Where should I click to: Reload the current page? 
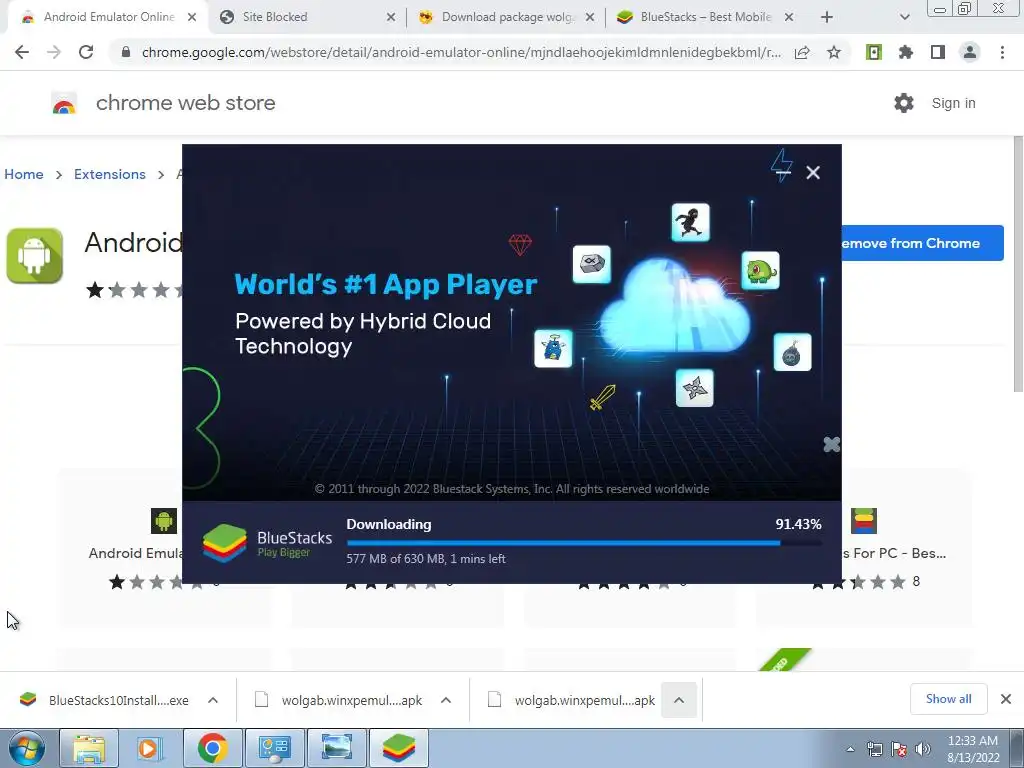pyautogui.click(x=86, y=52)
